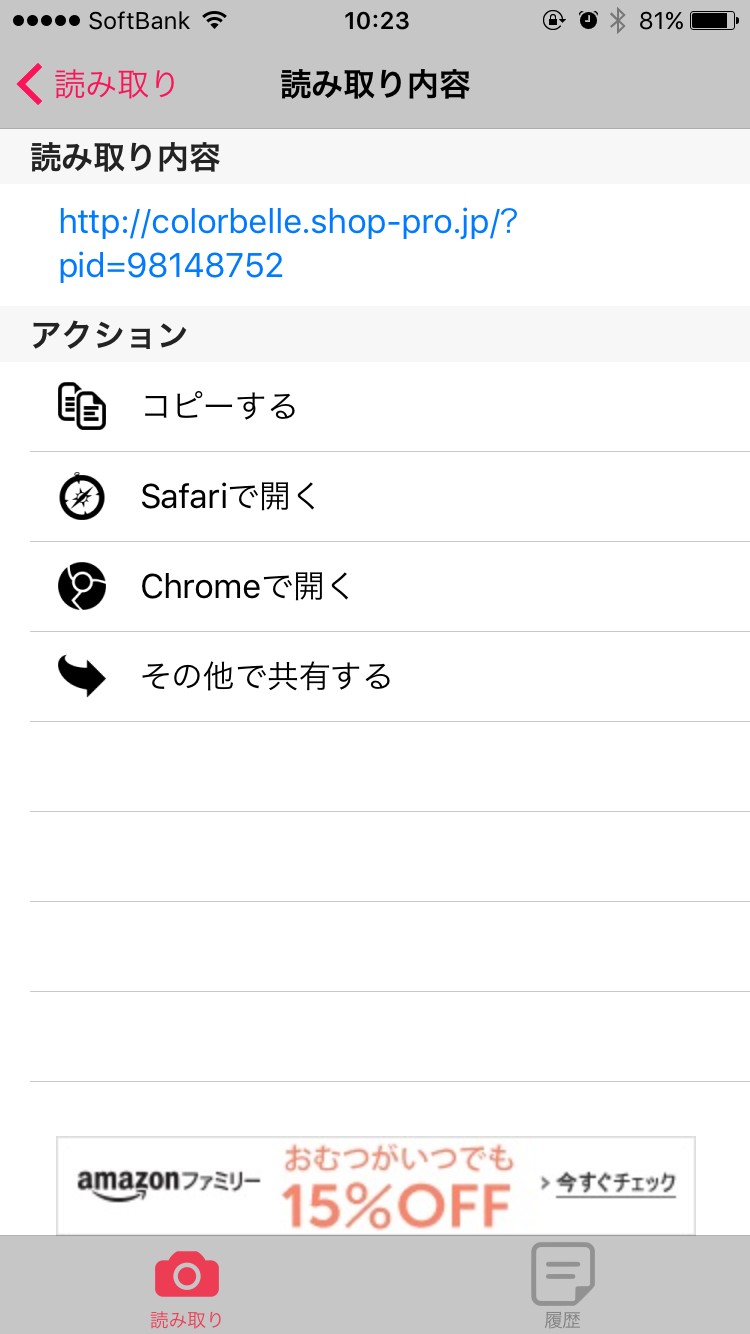Image resolution: width=750 pixels, height=1334 pixels.
Task: Tap the 読み取り内容 navigation title
Action: click(375, 85)
